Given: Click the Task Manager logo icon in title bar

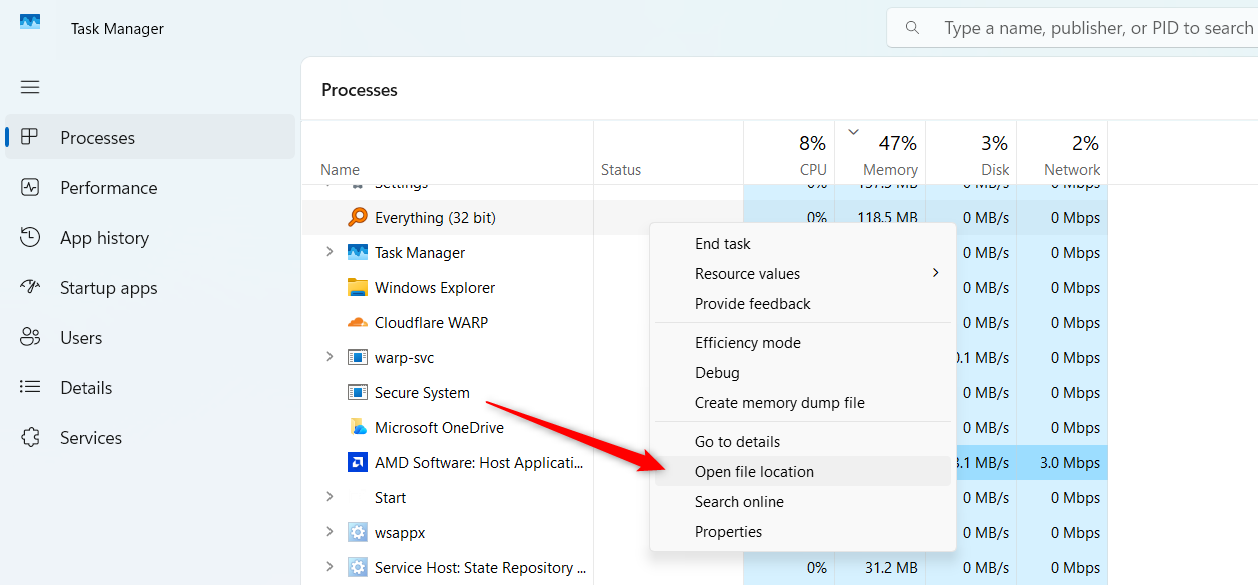Looking at the screenshot, I should click(x=30, y=23).
